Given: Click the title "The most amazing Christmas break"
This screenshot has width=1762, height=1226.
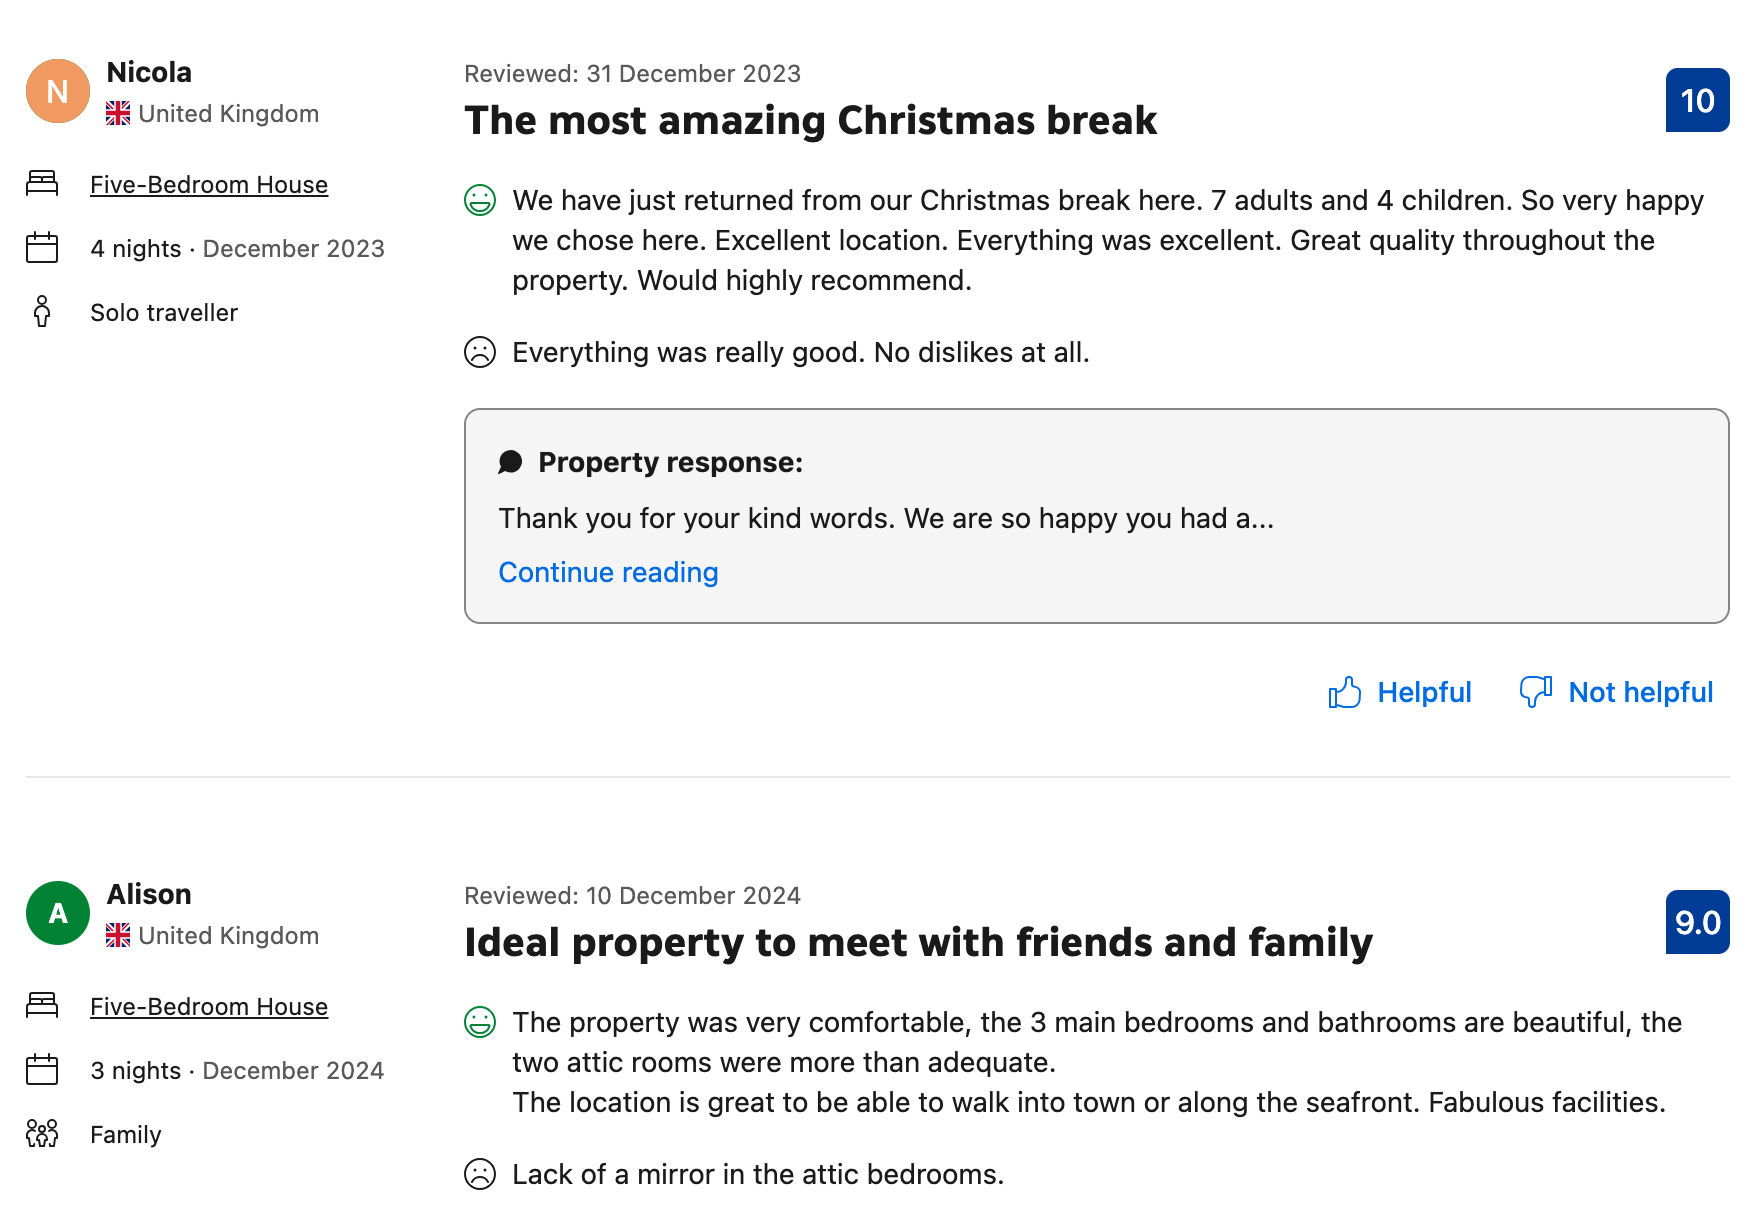Looking at the screenshot, I should click(x=810, y=121).
